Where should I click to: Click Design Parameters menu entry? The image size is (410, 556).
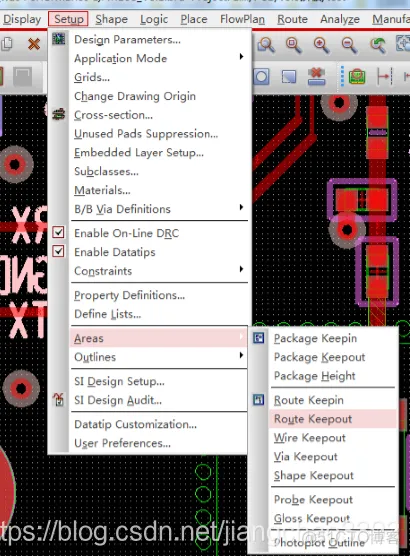[x=127, y=39]
